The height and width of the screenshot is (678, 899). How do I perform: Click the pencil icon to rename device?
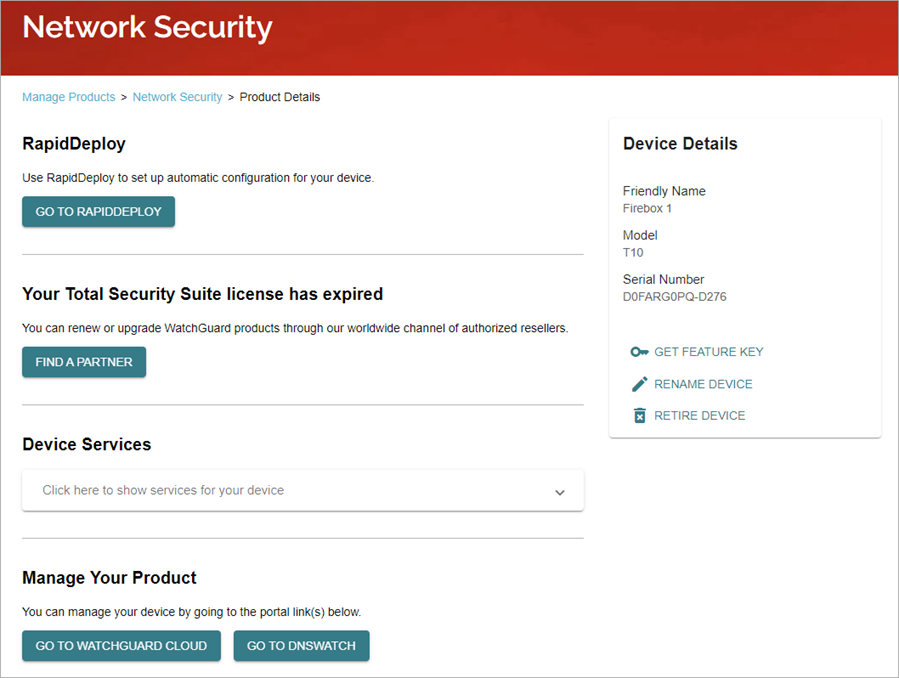(640, 384)
